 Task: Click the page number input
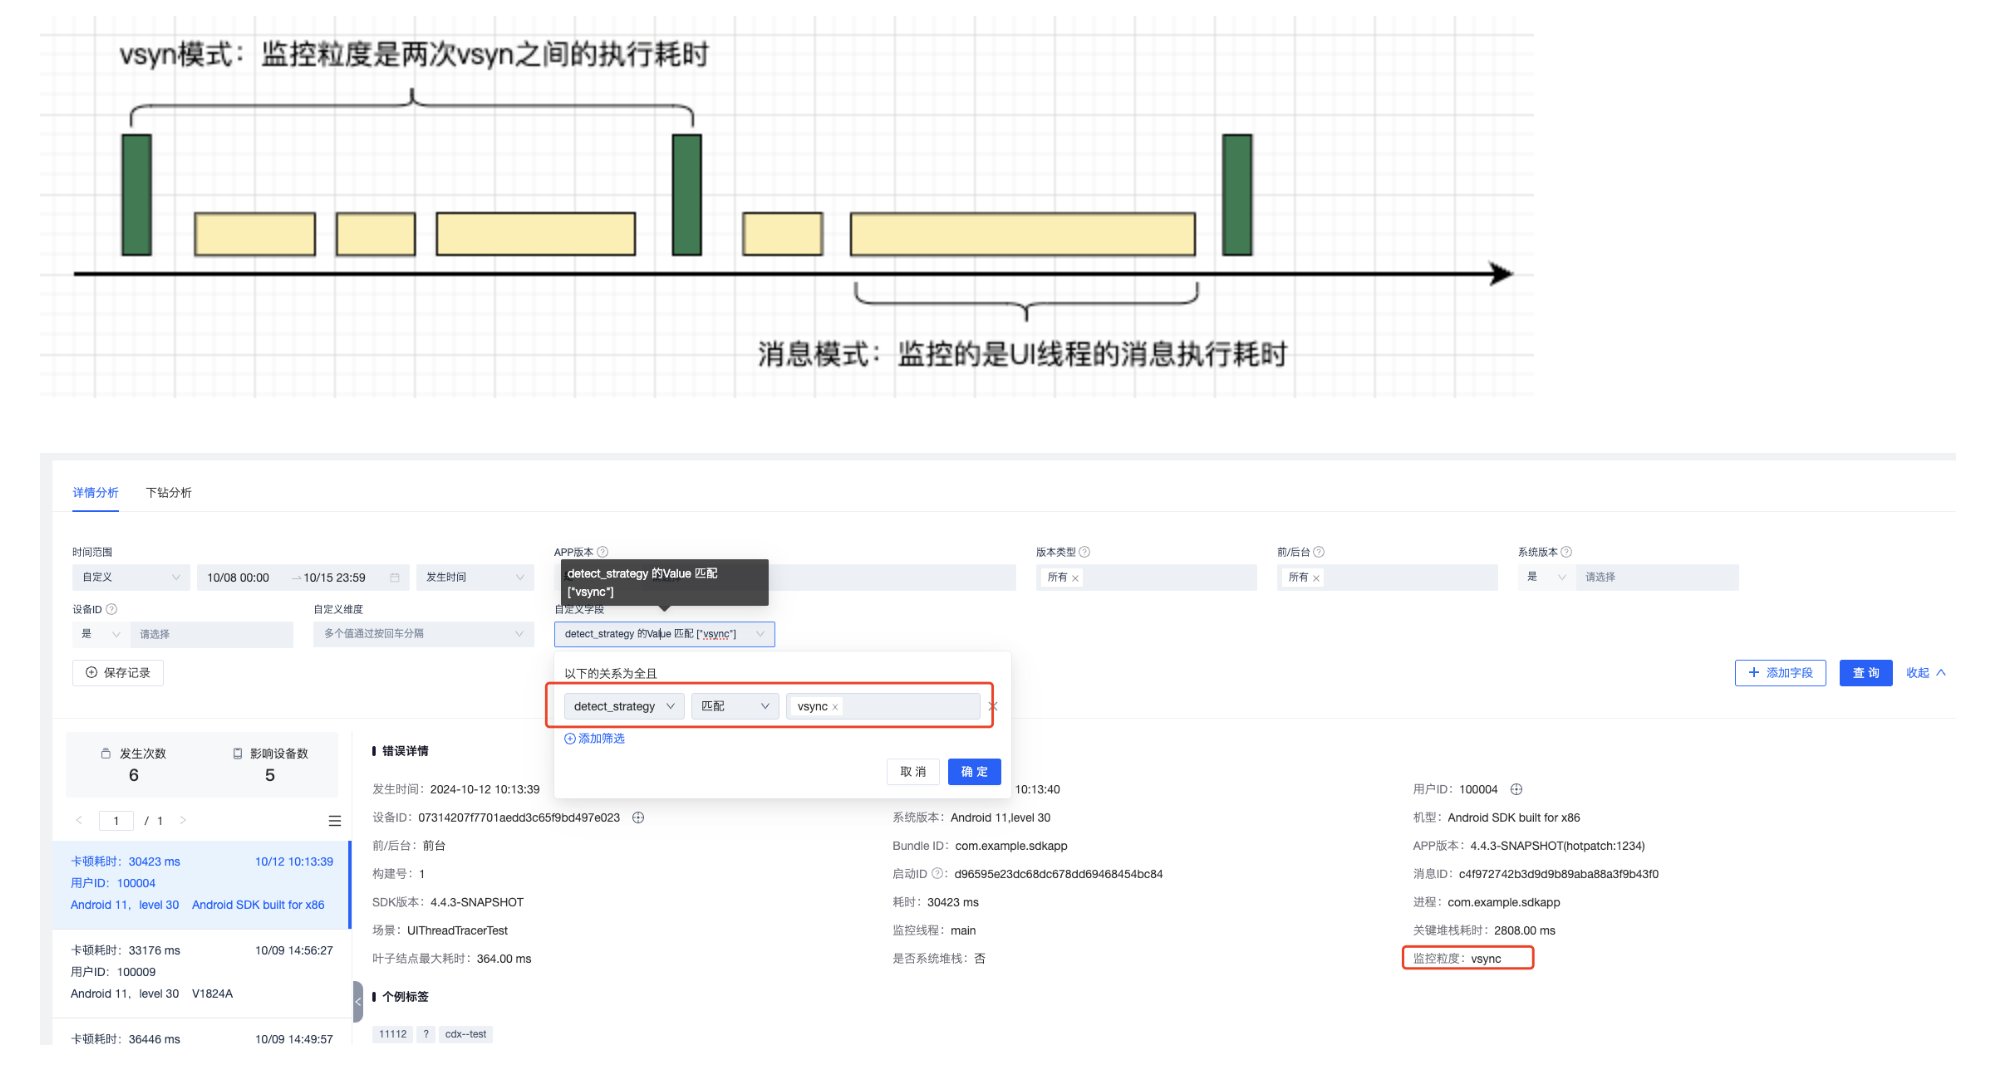[x=116, y=821]
